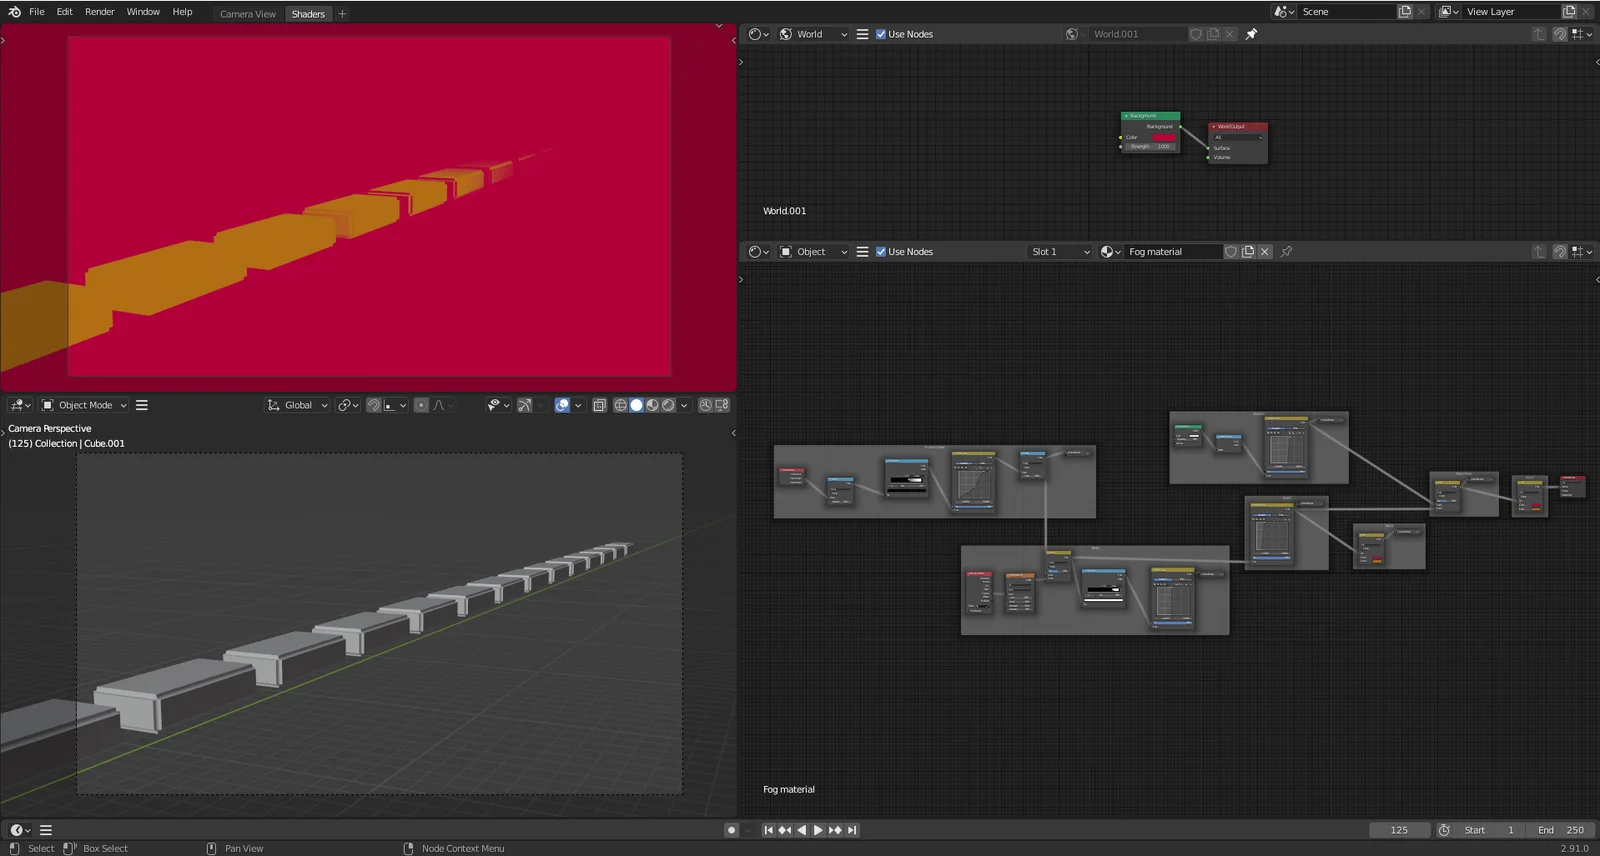The image size is (1600, 856).
Task: Open the Object Mode dropdown
Action: (x=85, y=405)
